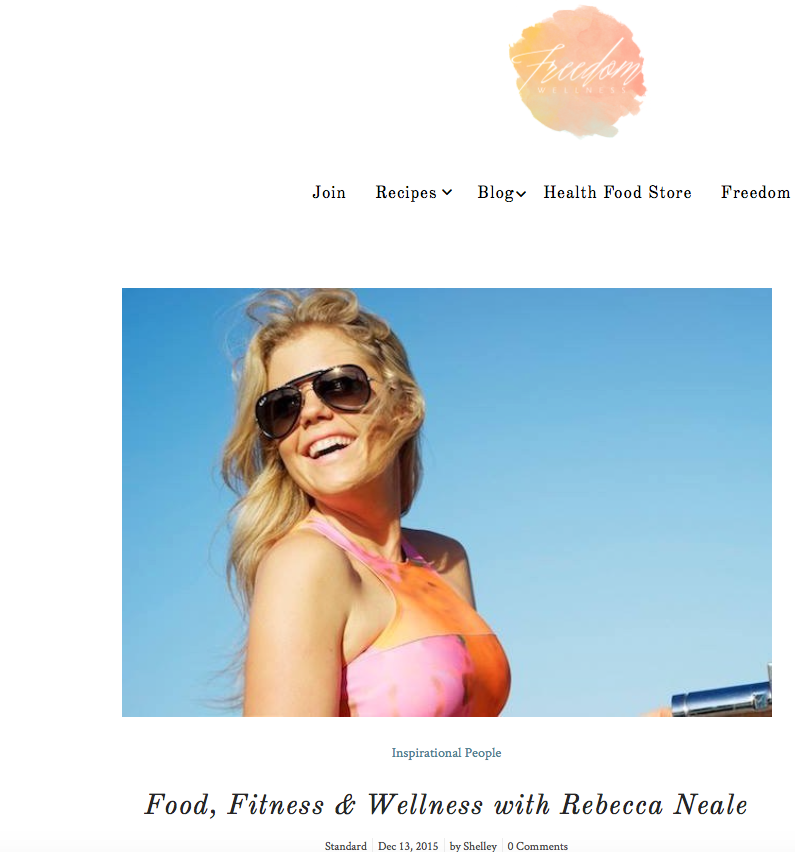Screen dimensions: 795x852
Task: Open the Join page
Action: click(329, 192)
